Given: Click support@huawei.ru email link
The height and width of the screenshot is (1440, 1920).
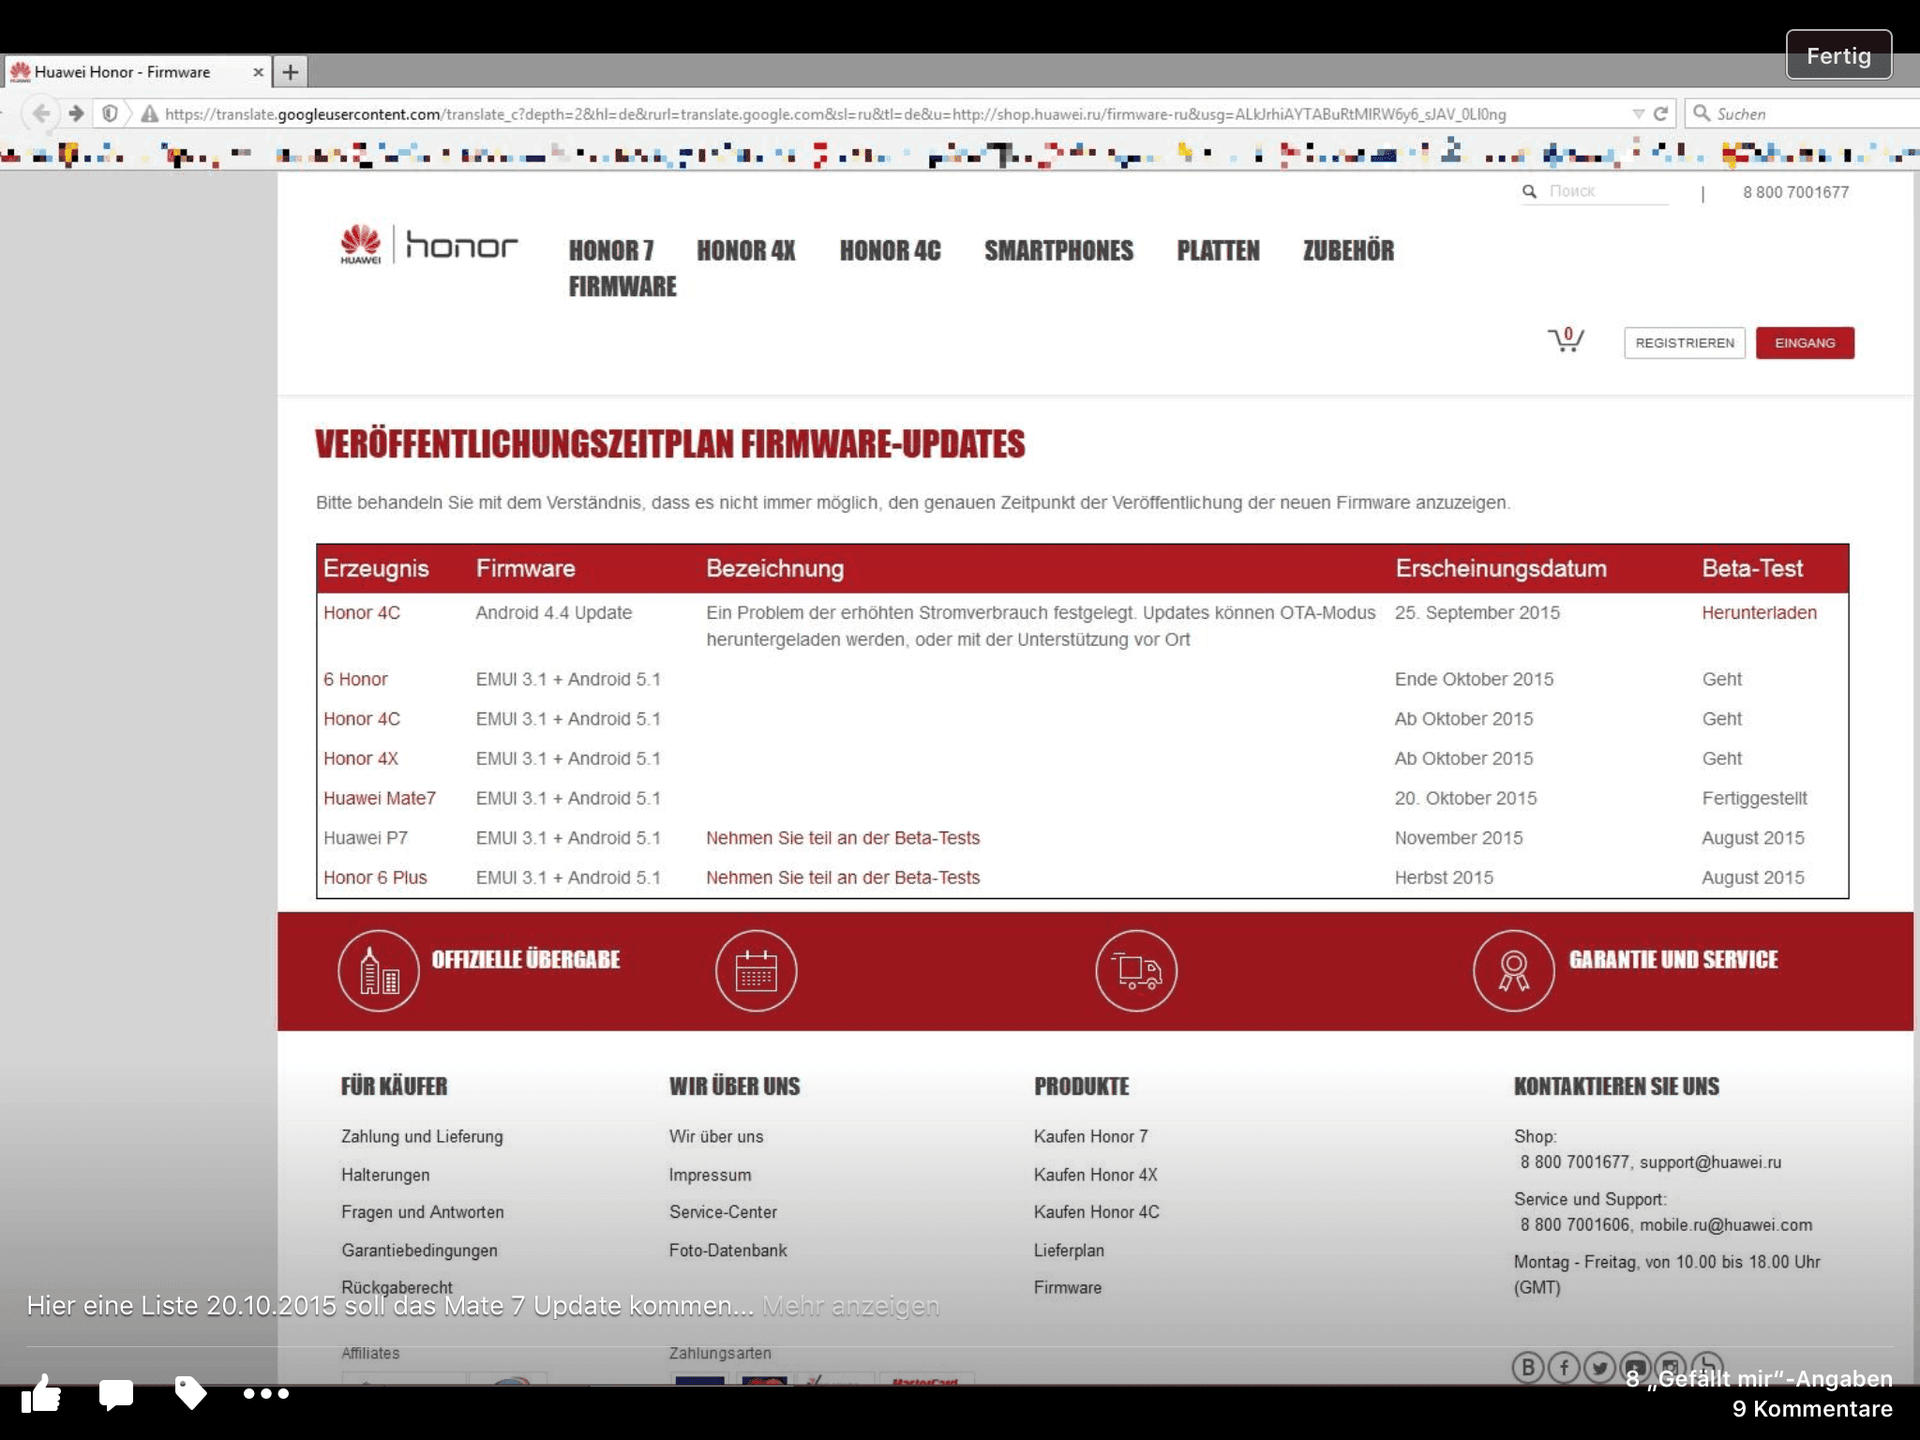Looking at the screenshot, I should 1710,1162.
